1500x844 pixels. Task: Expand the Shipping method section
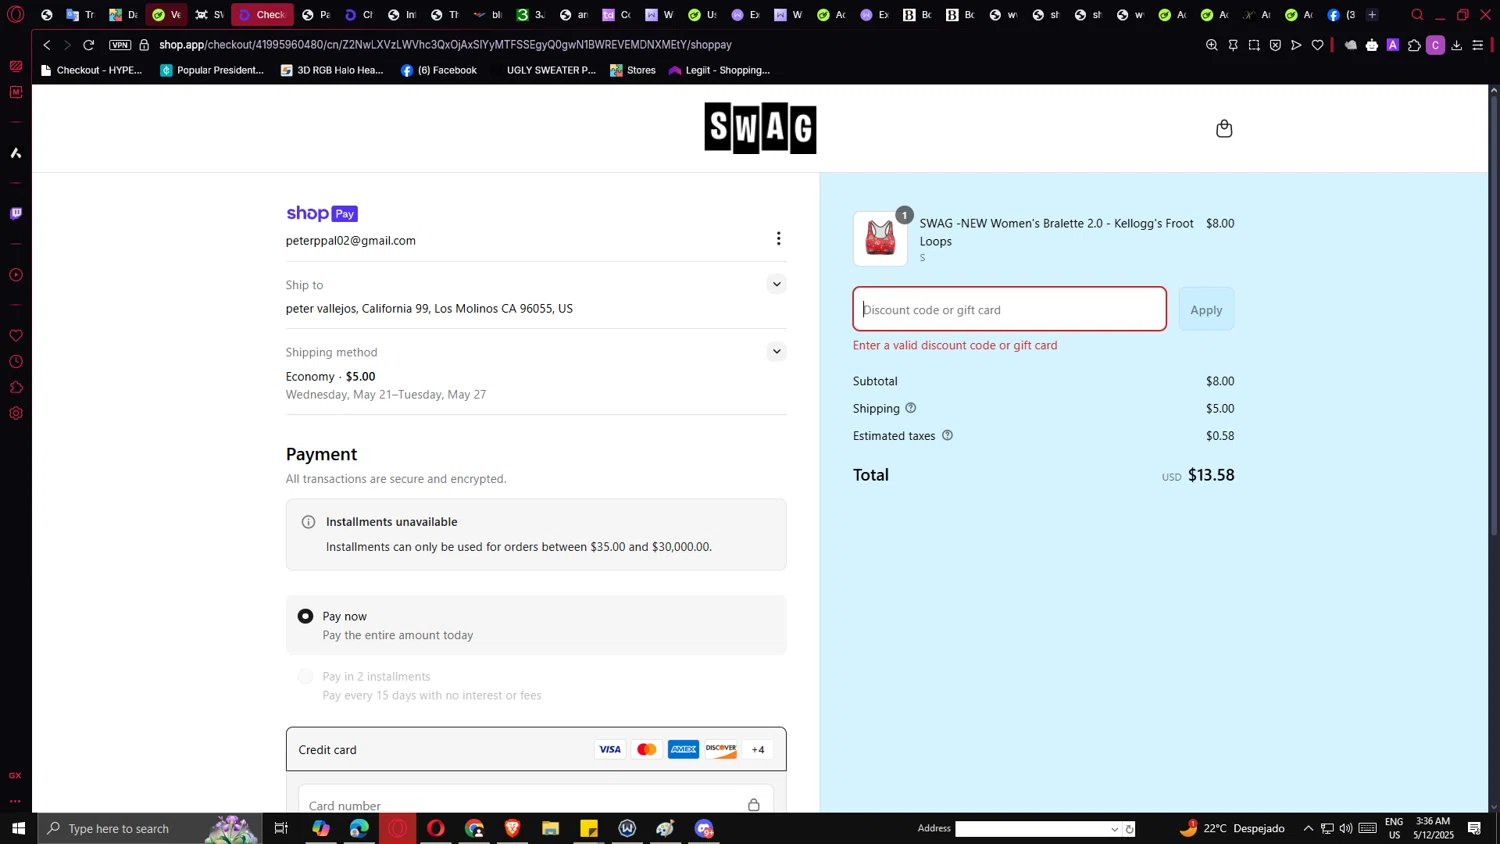[776, 351]
